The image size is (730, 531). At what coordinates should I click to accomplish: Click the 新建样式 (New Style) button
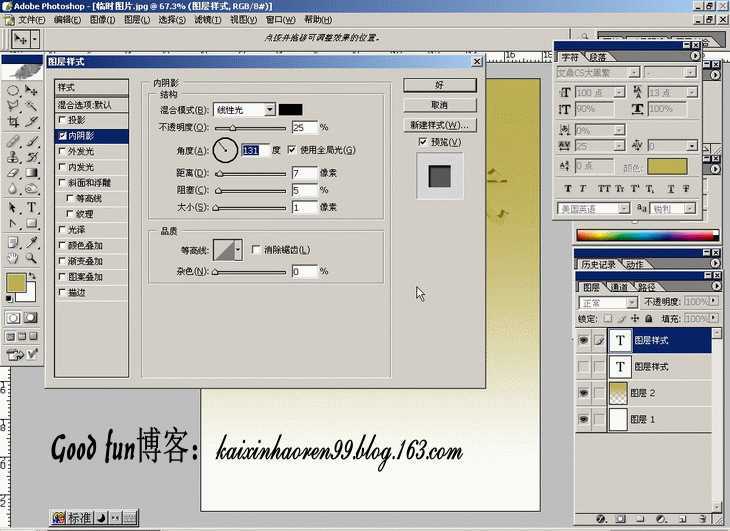pyautogui.click(x=439, y=125)
